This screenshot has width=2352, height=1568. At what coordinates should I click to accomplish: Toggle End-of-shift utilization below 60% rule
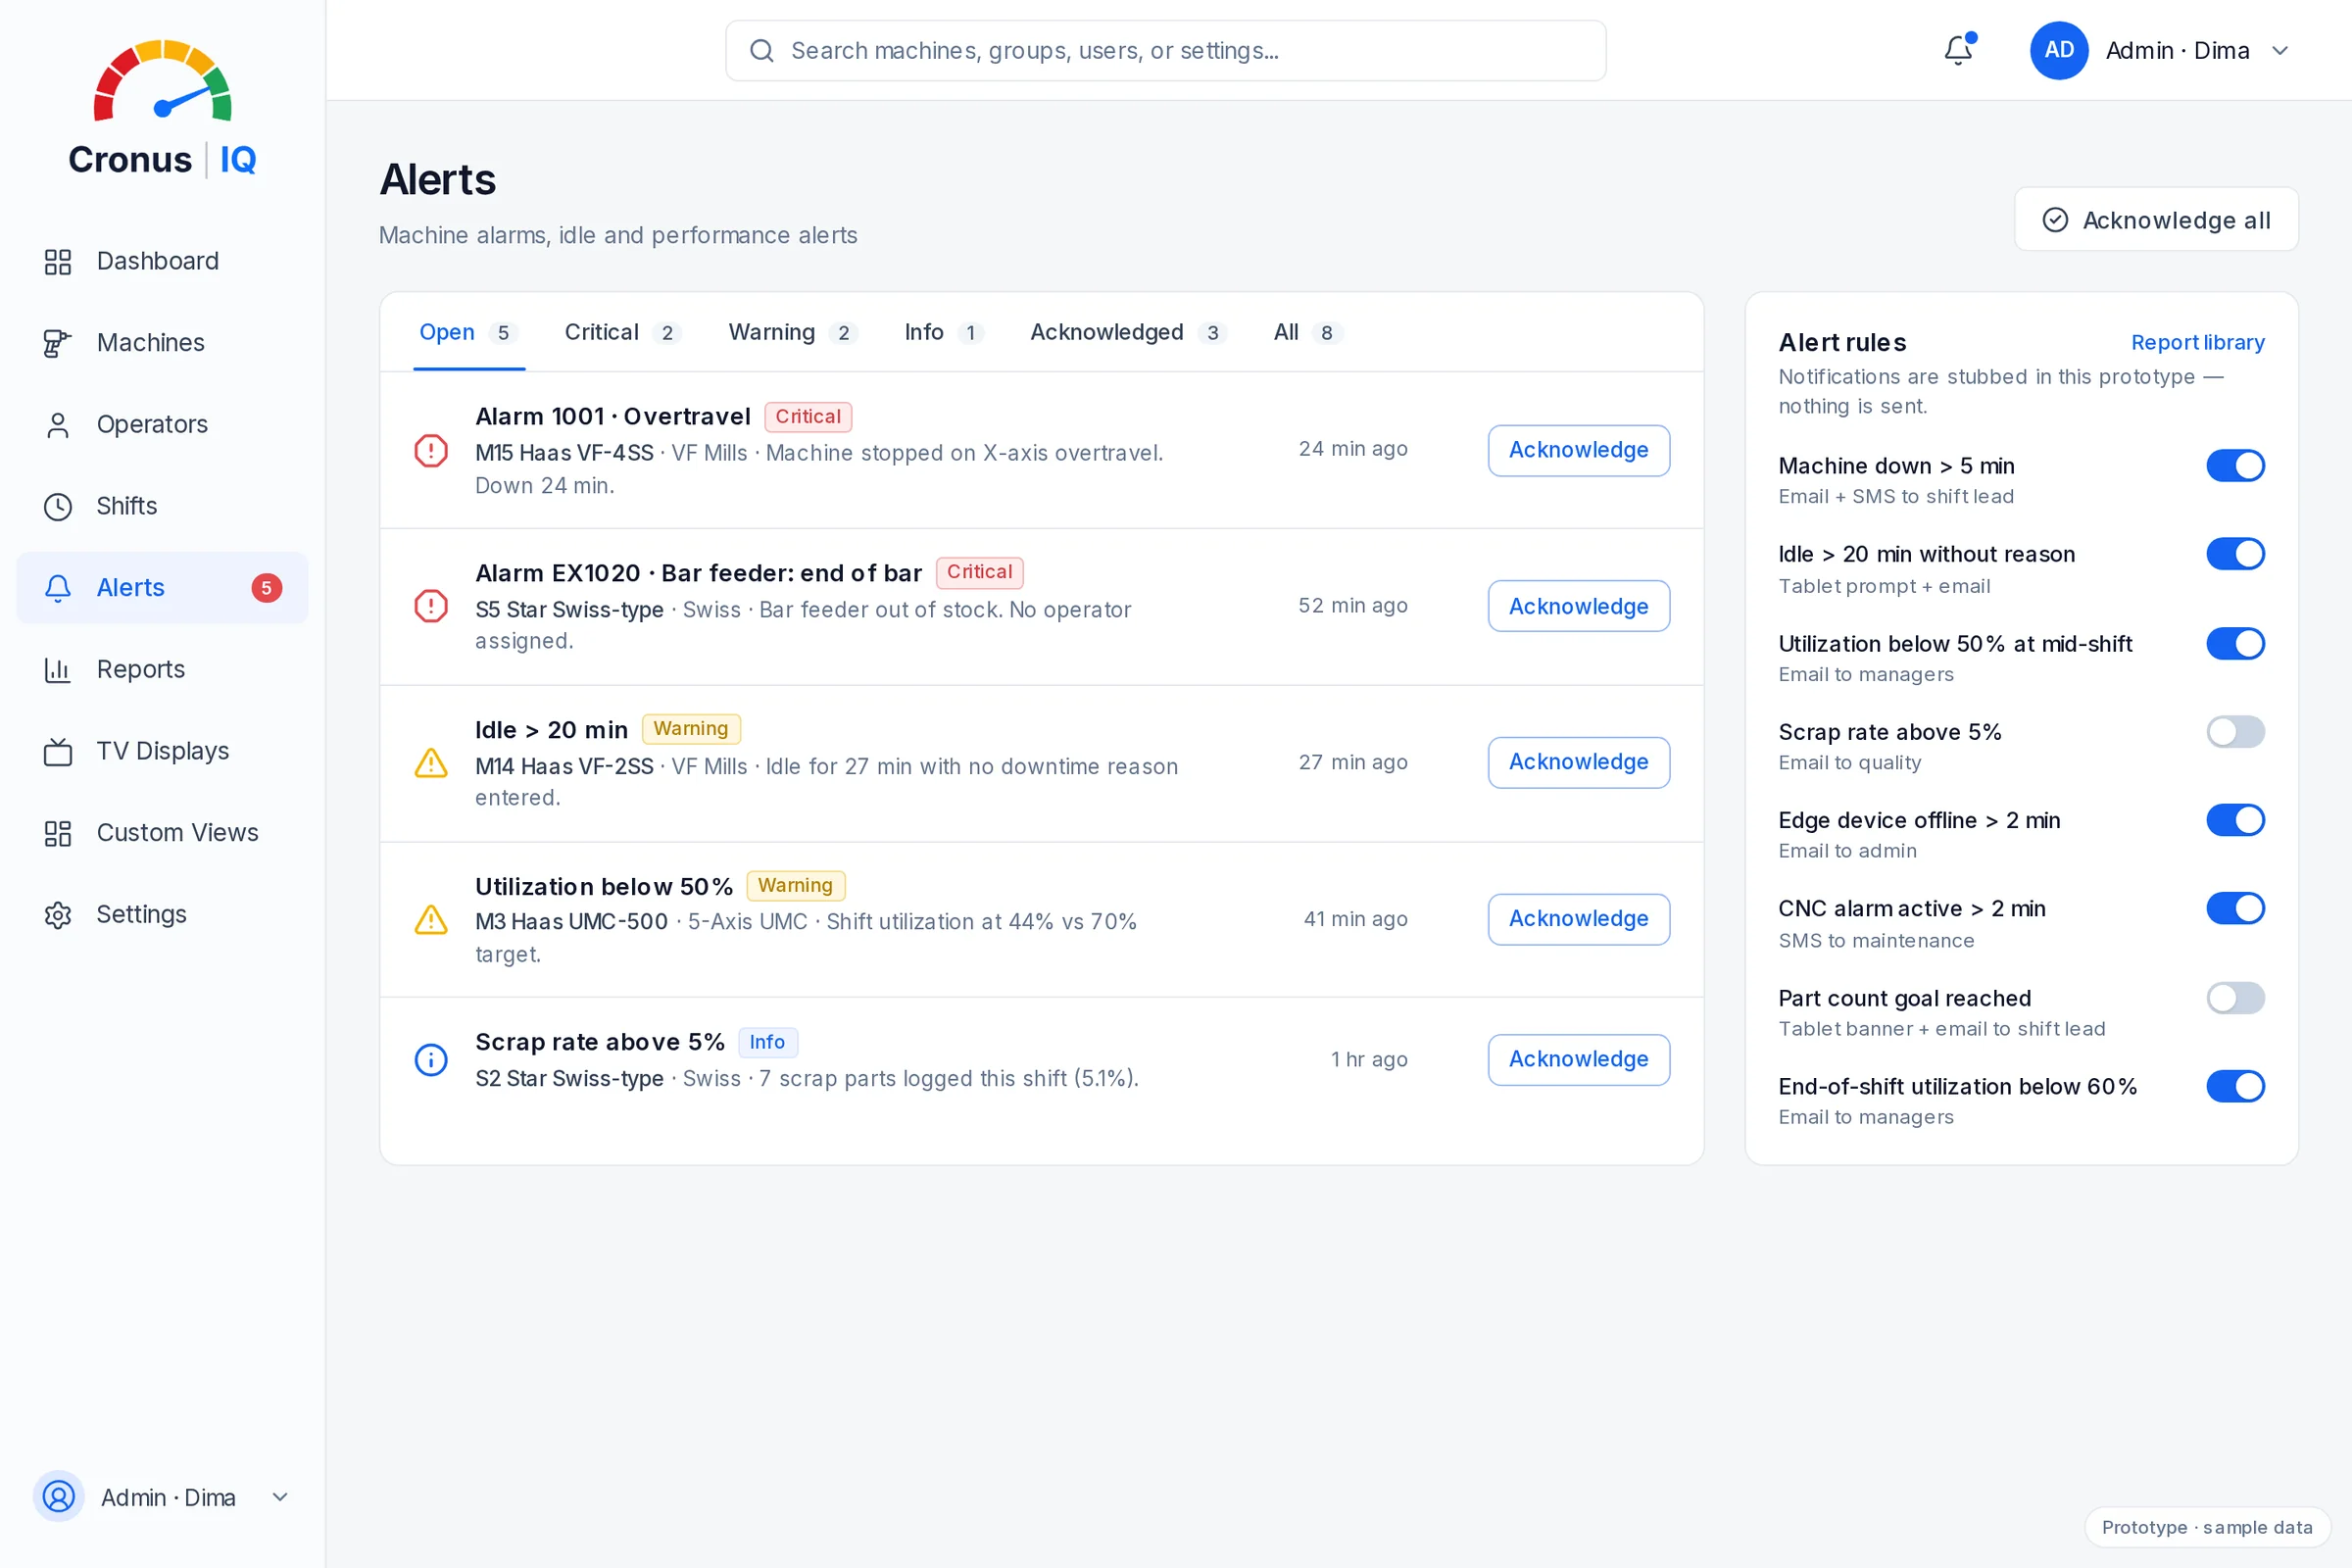2235,1086
